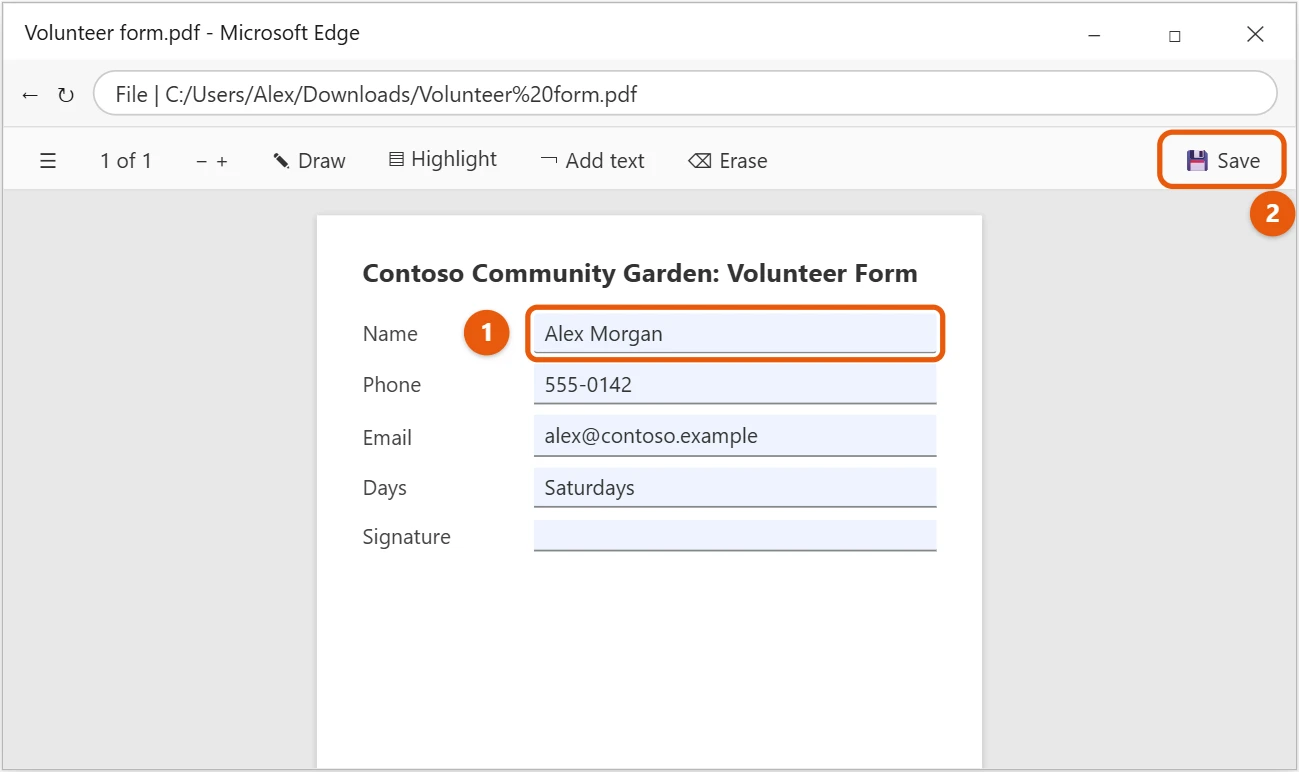1299x772 pixels.
Task: Click the back arrow navigation icon
Action: pyautogui.click(x=30, y=95)
